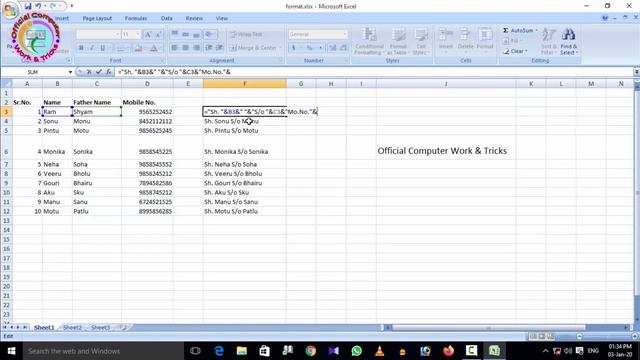
Task: Undo the last action
Action: (38, 6)
